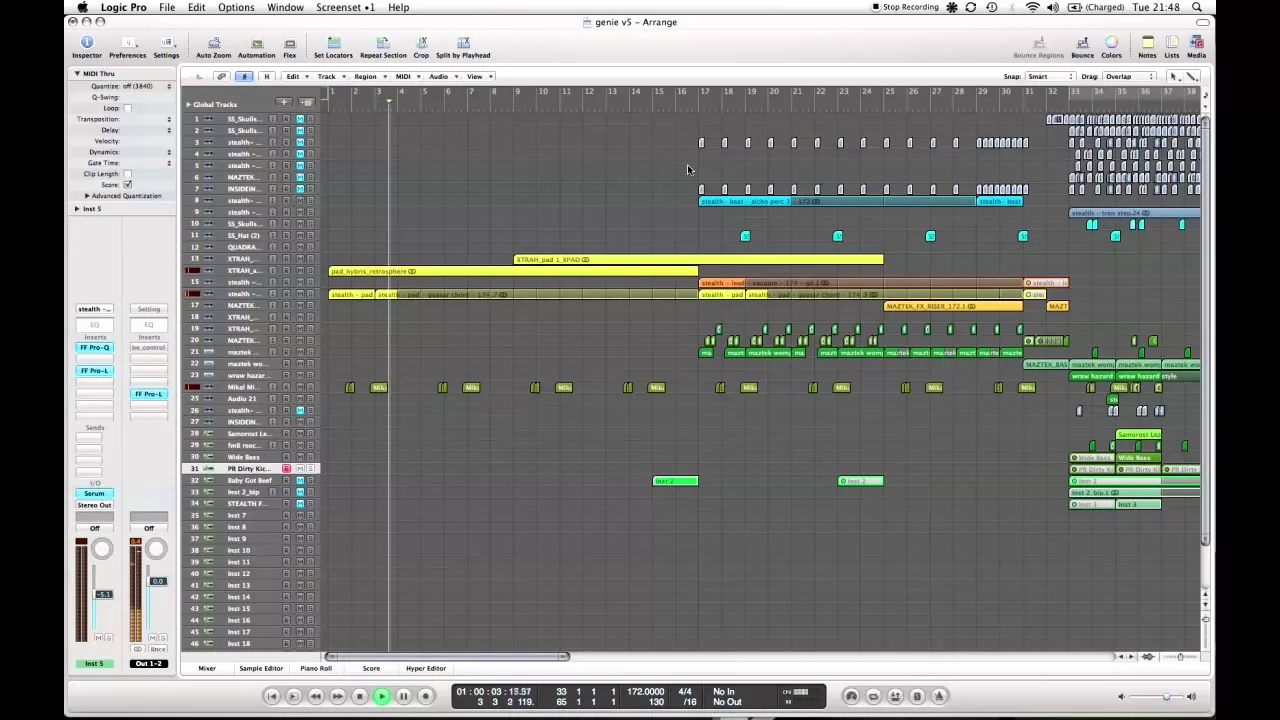This screenshot has width=1280, height=720.
Task: Open the Lists panel icon
Action: coord(1171,42)
